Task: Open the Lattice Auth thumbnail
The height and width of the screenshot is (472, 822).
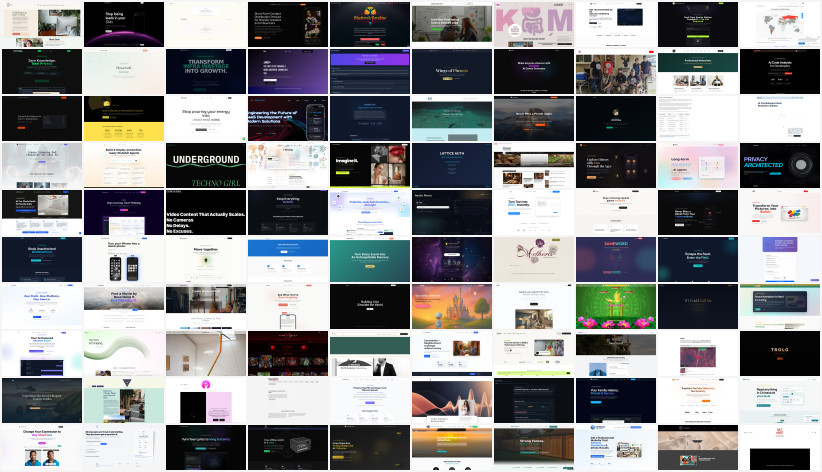Action: [x=452, y=165]
